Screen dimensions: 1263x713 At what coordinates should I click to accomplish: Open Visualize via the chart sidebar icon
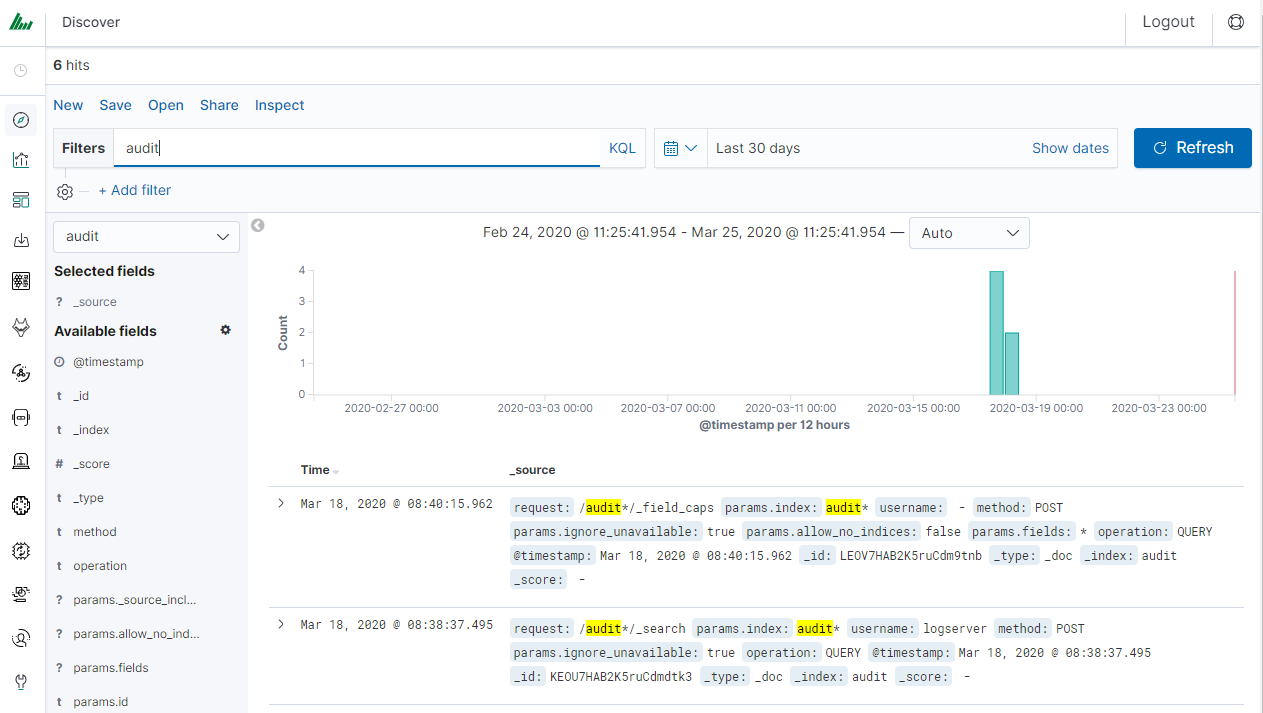21,160
